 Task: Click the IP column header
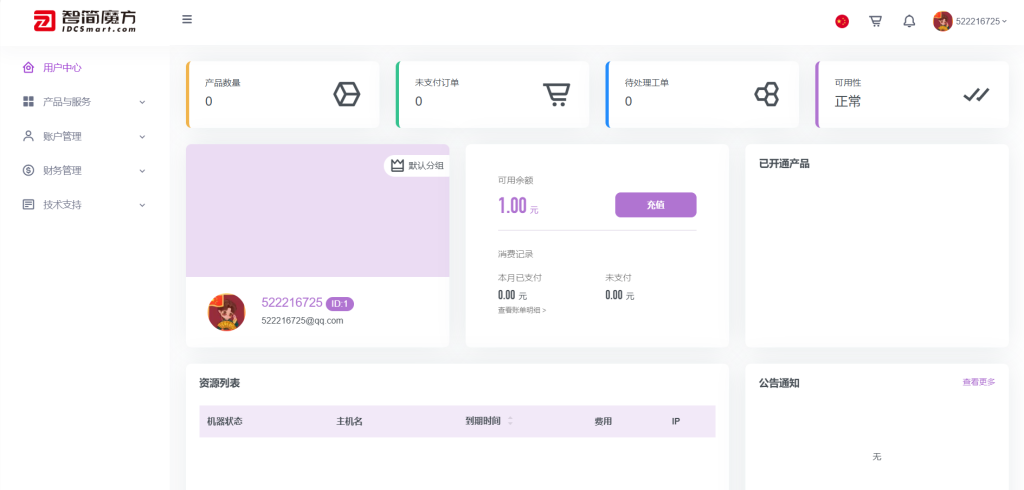pos(676,421)
